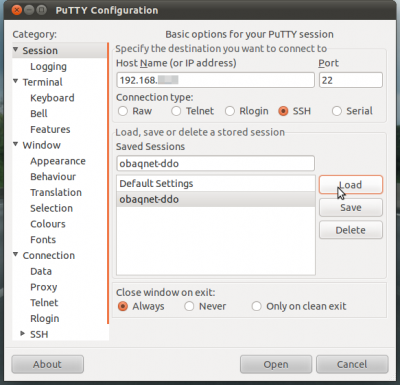Open the Translation settings
This screenshot has height=385, width=400.
click(x=56, y=192)
